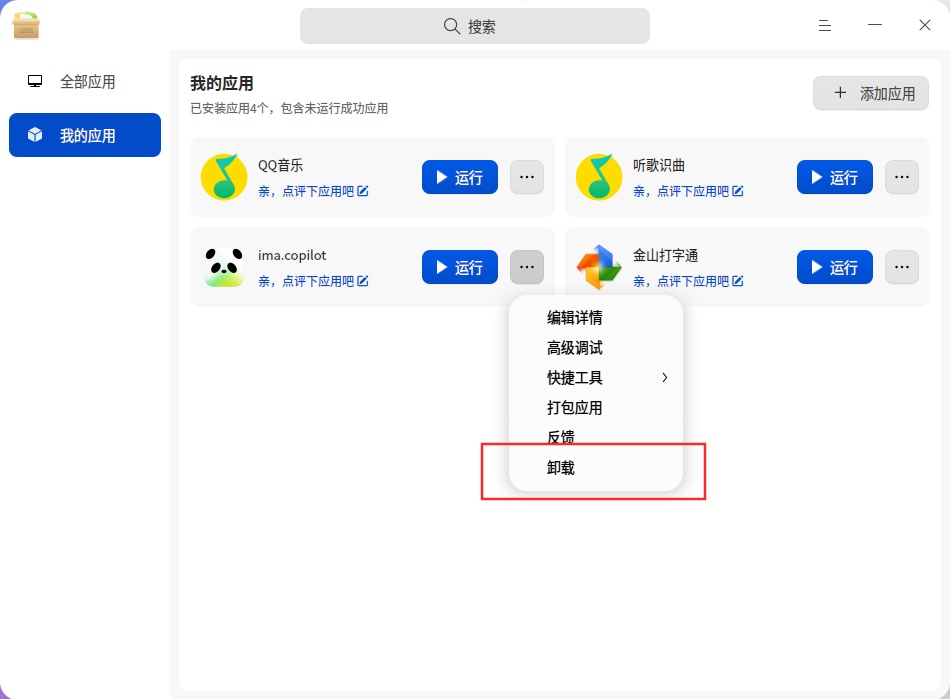Choose 卸载 to uninstall the app

[x=596, y=468]
